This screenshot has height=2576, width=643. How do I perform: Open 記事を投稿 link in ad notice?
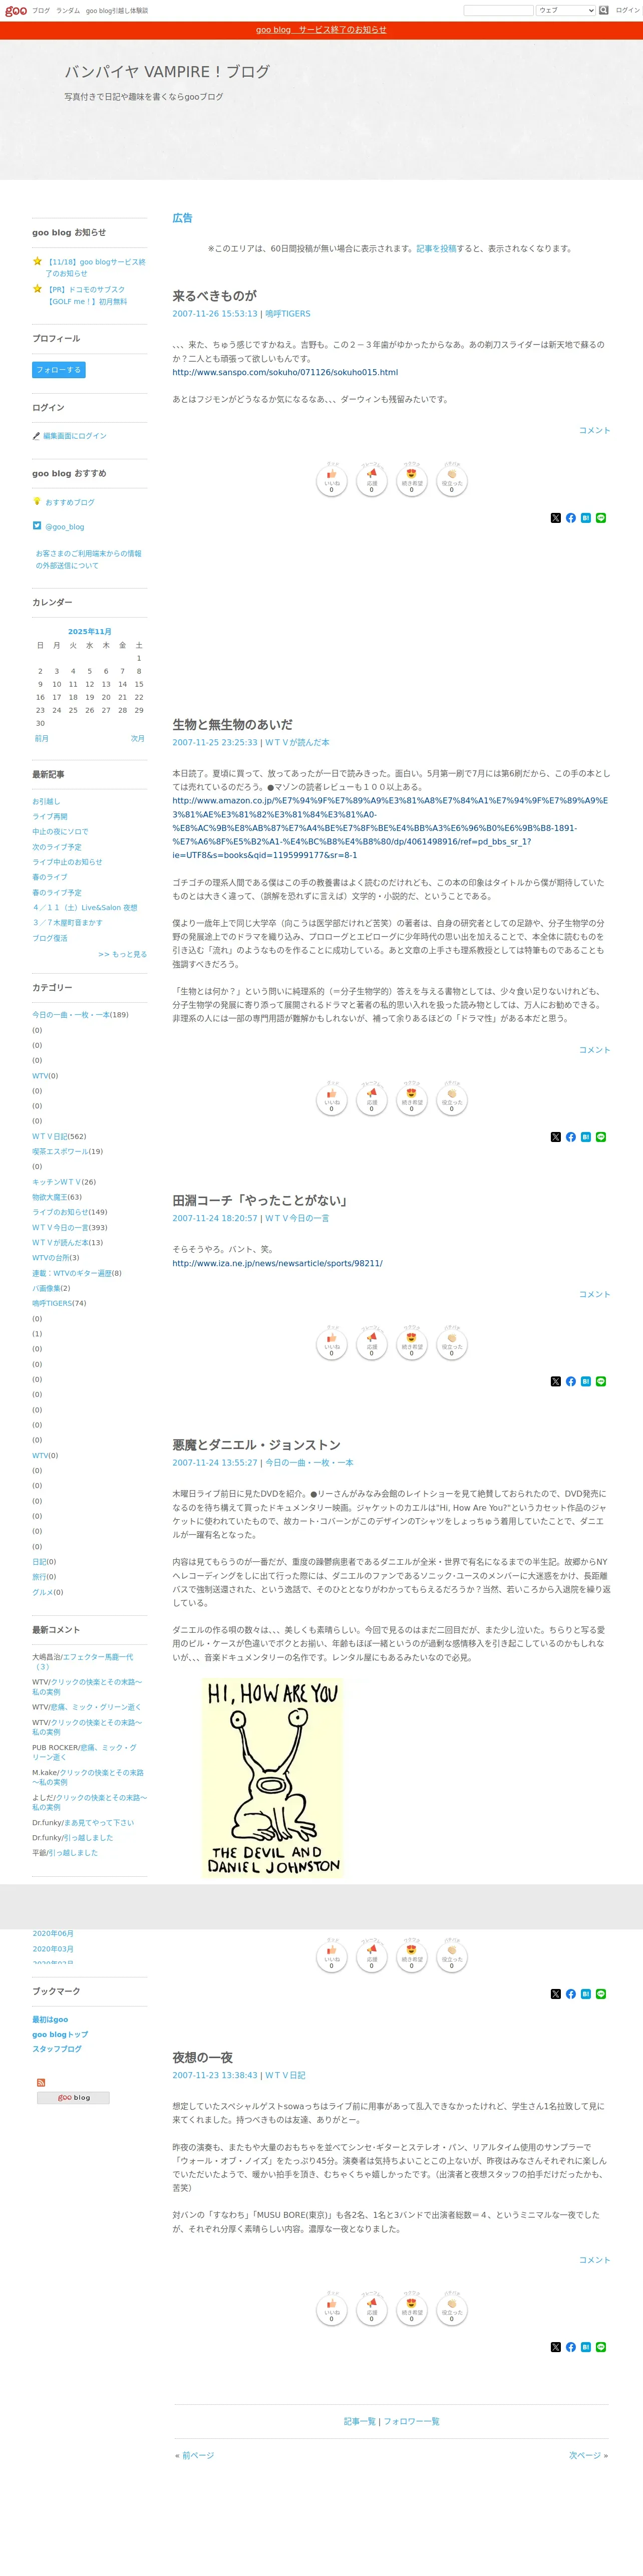tap(436, 249)
